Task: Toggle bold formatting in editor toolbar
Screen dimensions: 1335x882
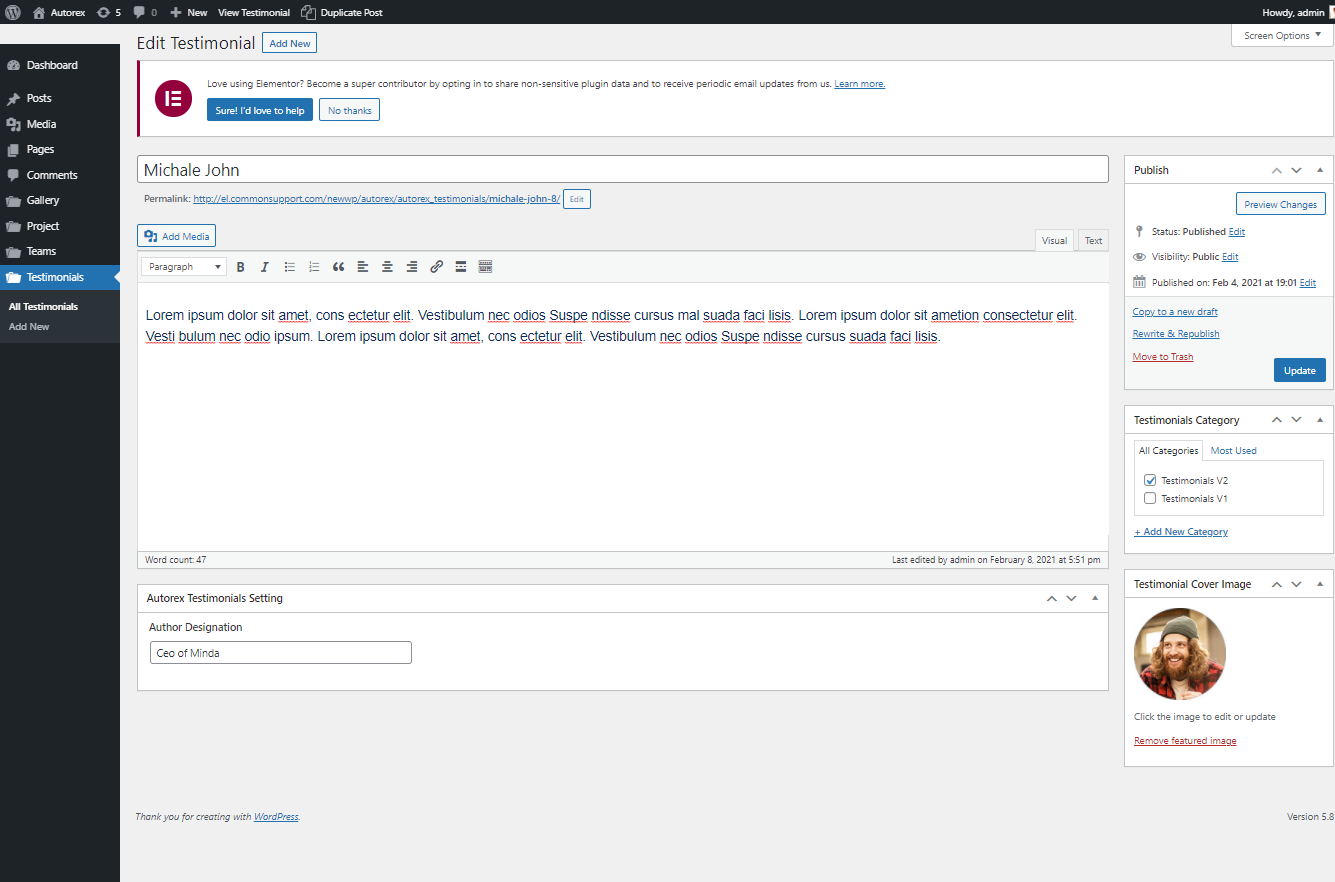Action: pos(240,267)
